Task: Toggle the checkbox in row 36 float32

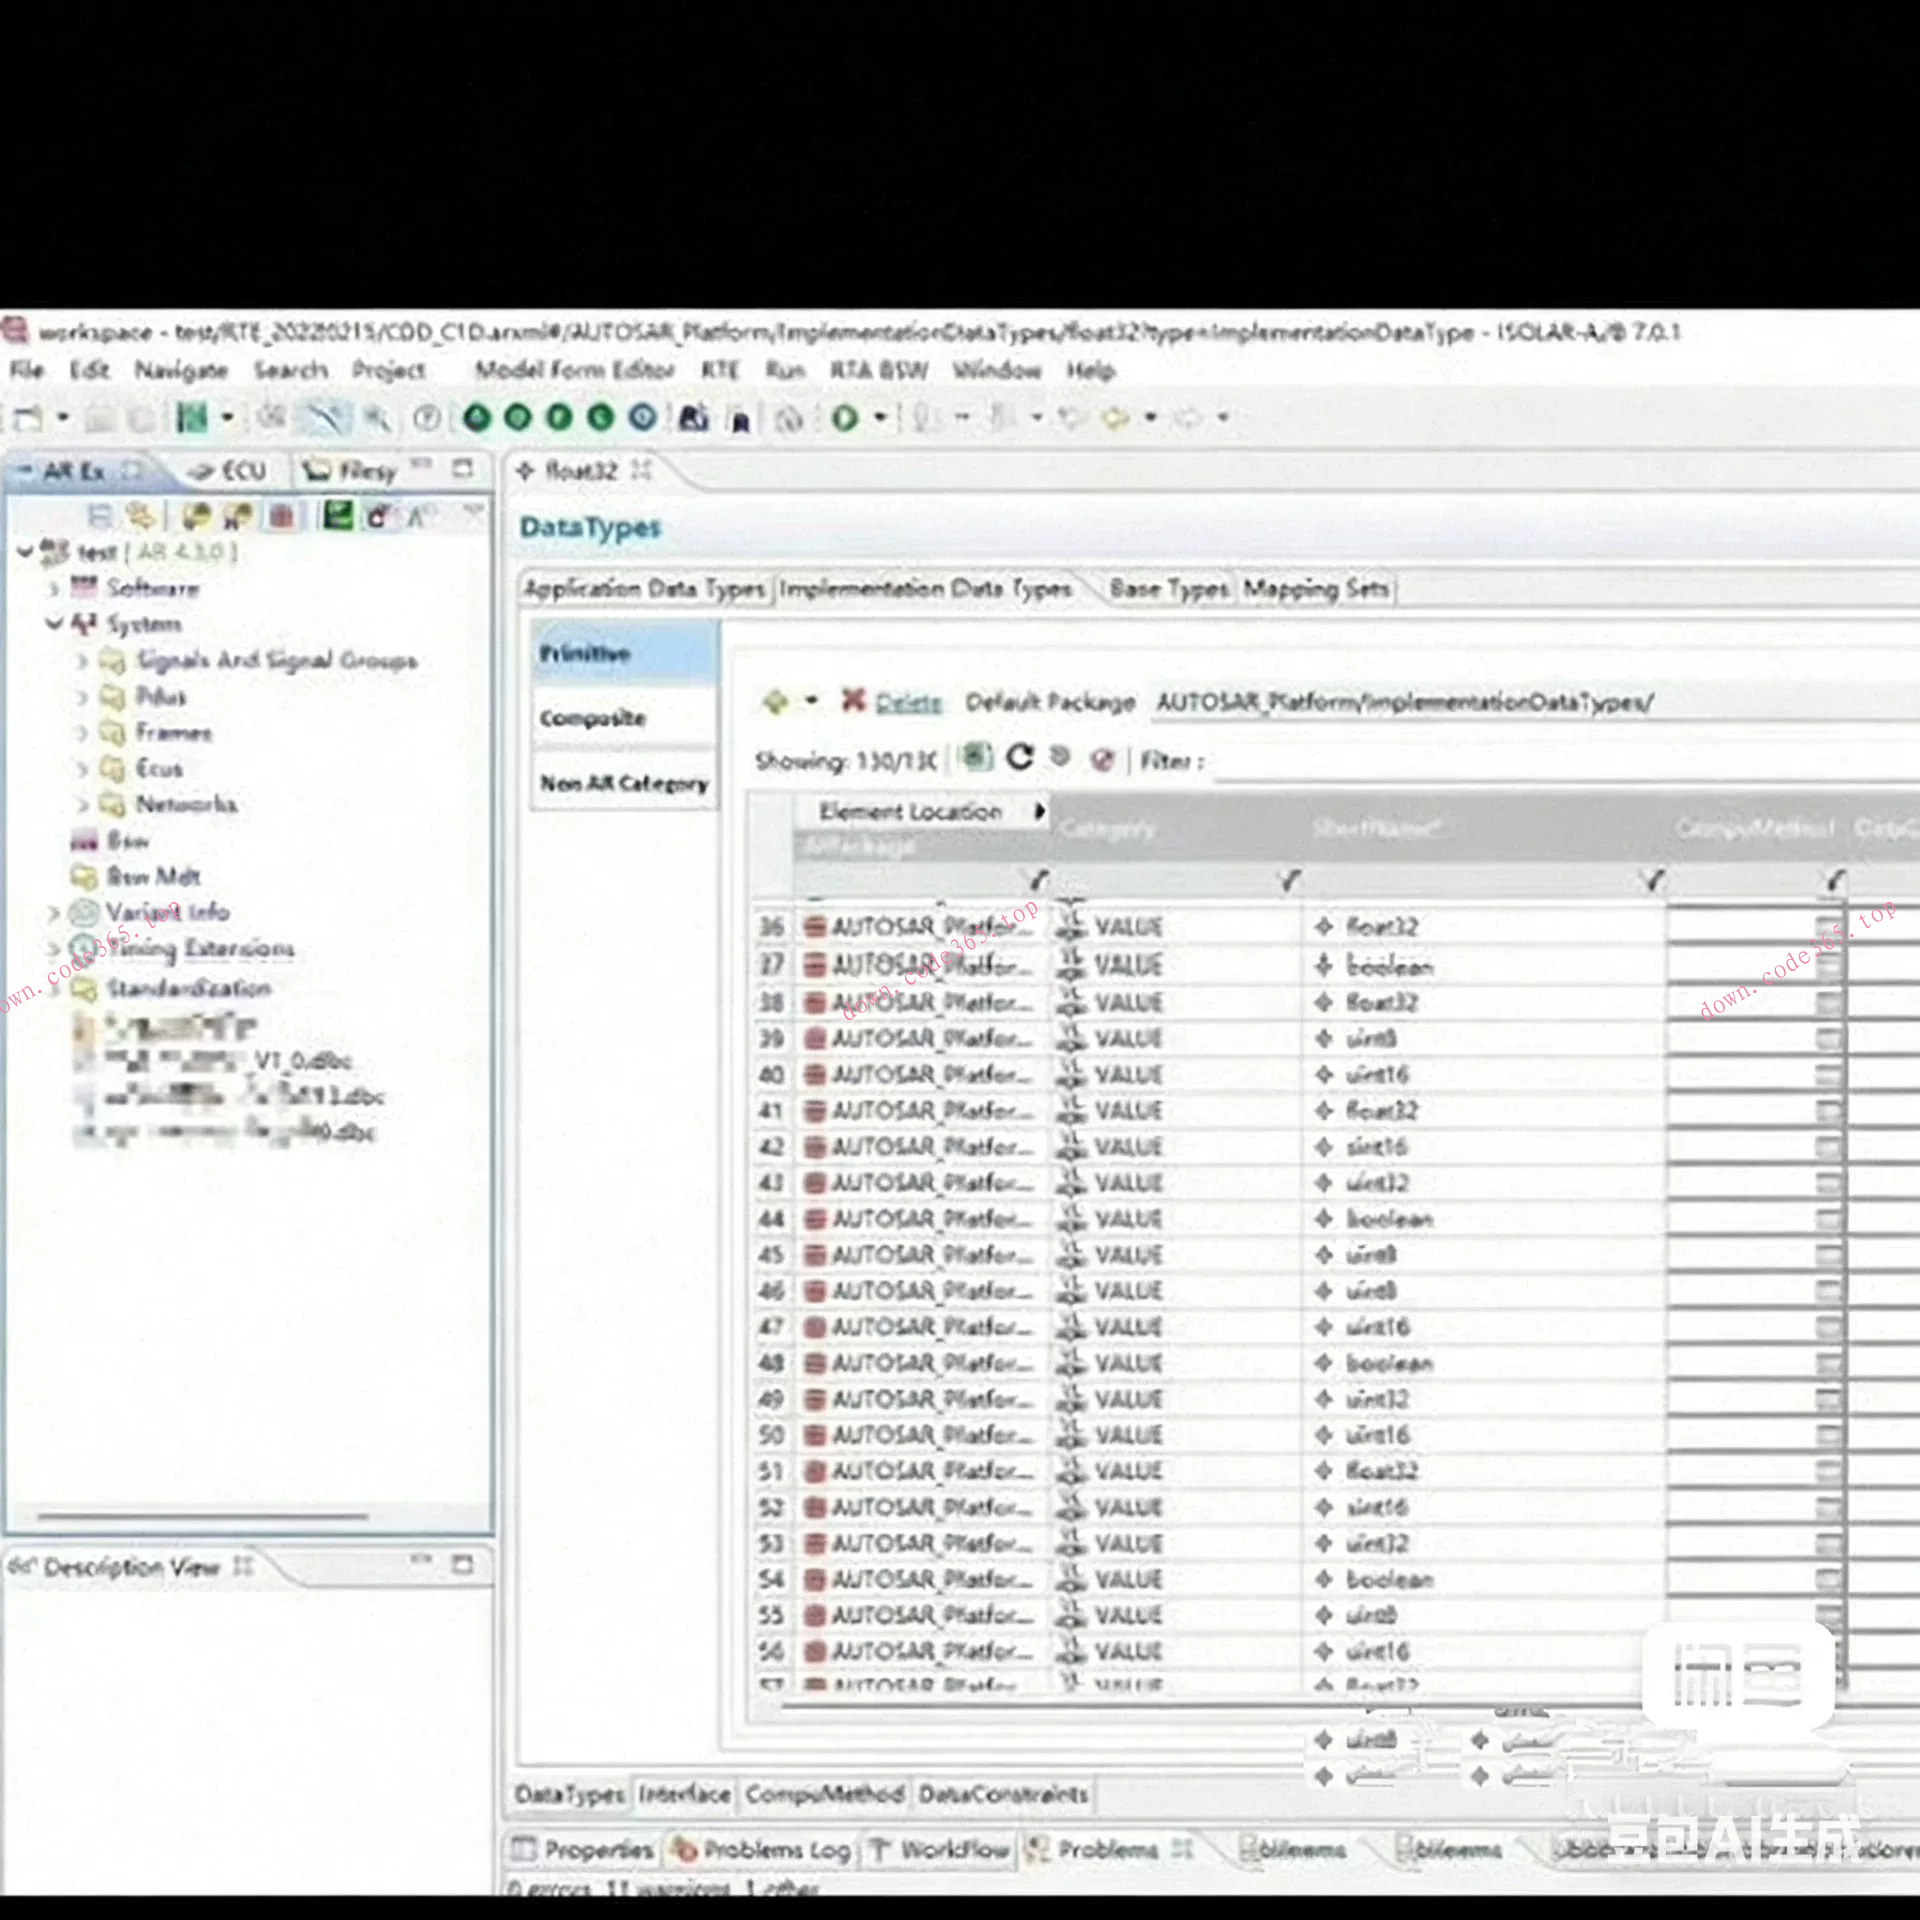Action: coord(1828,927)
